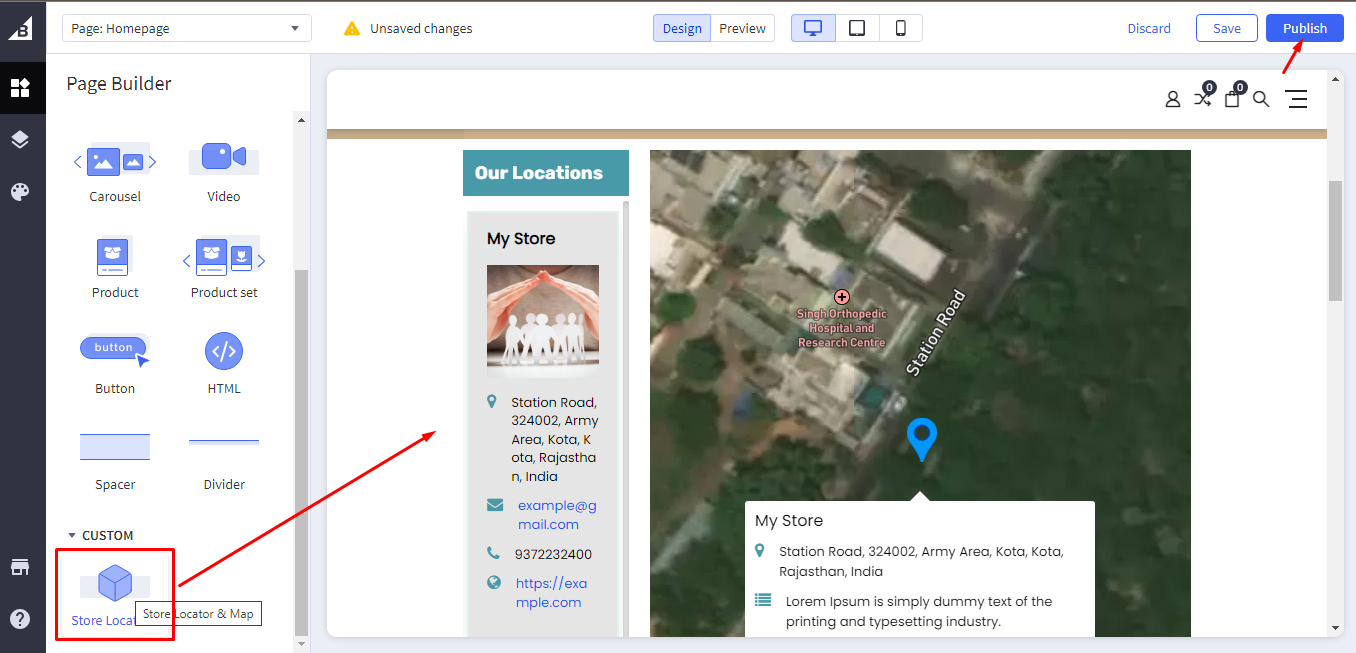Screen dimensions: 1356x653
Task: Click the Unsaved changes status text
Action: click(x=421, y=29)
